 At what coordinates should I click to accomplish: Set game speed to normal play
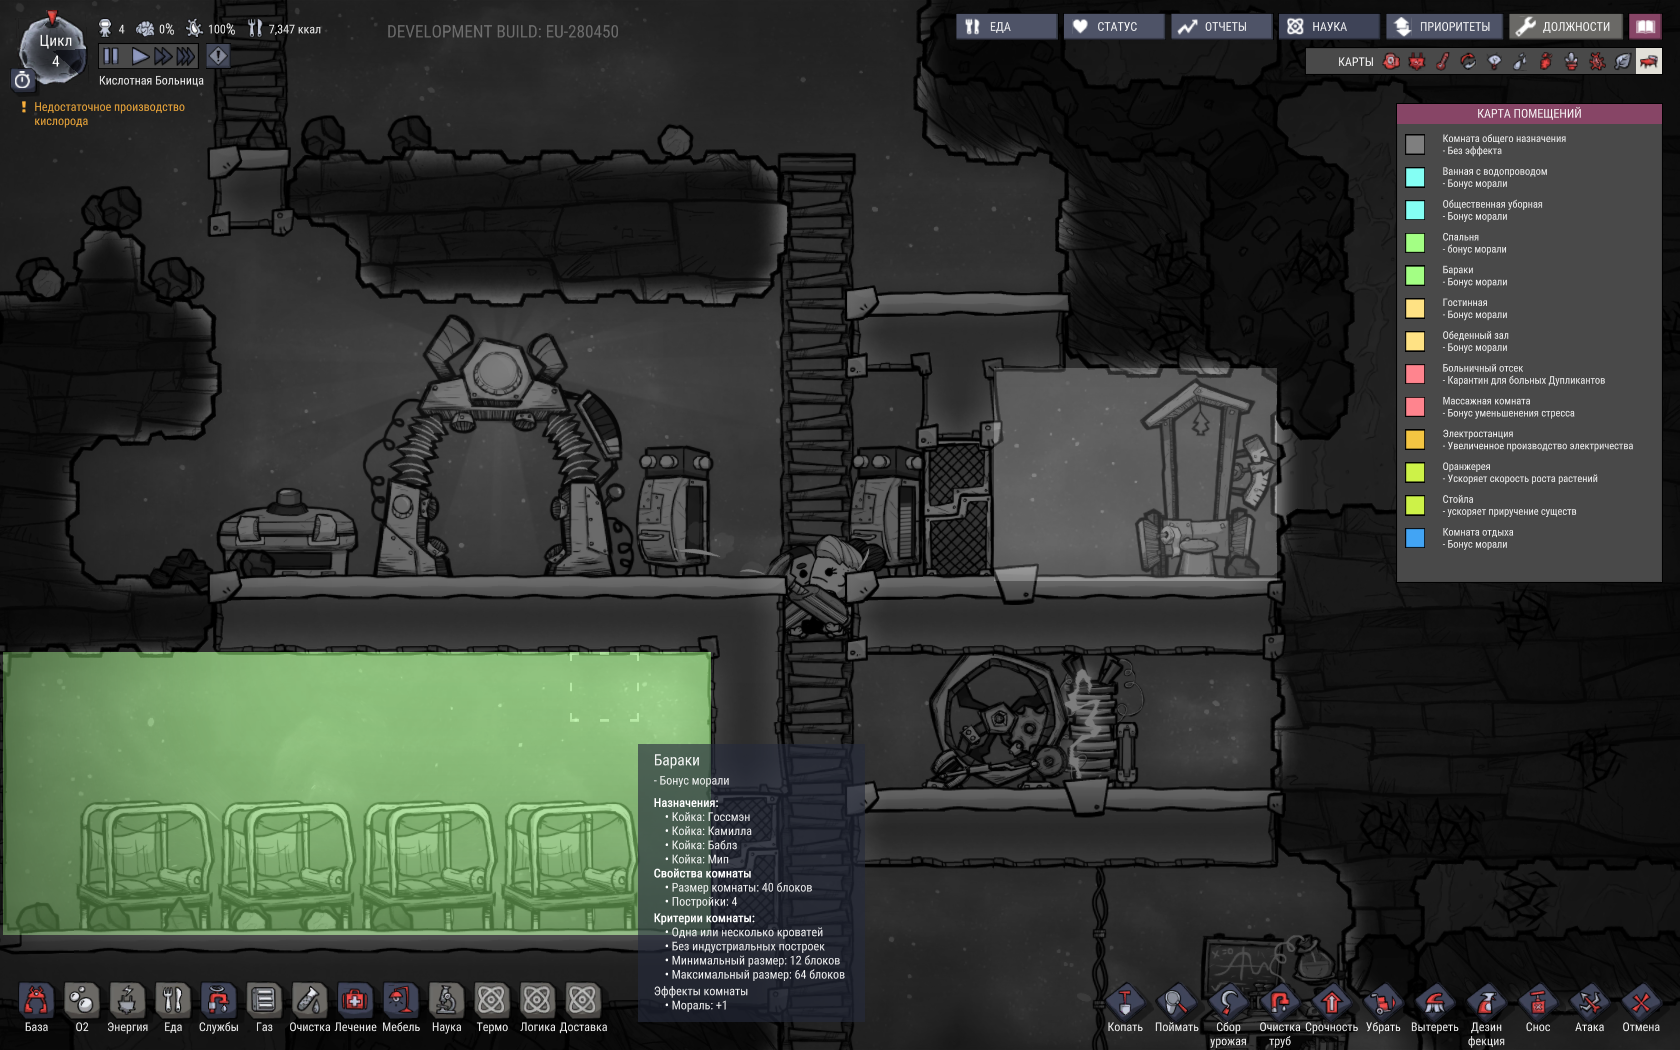pyautogui.click(x=140, y=56)
